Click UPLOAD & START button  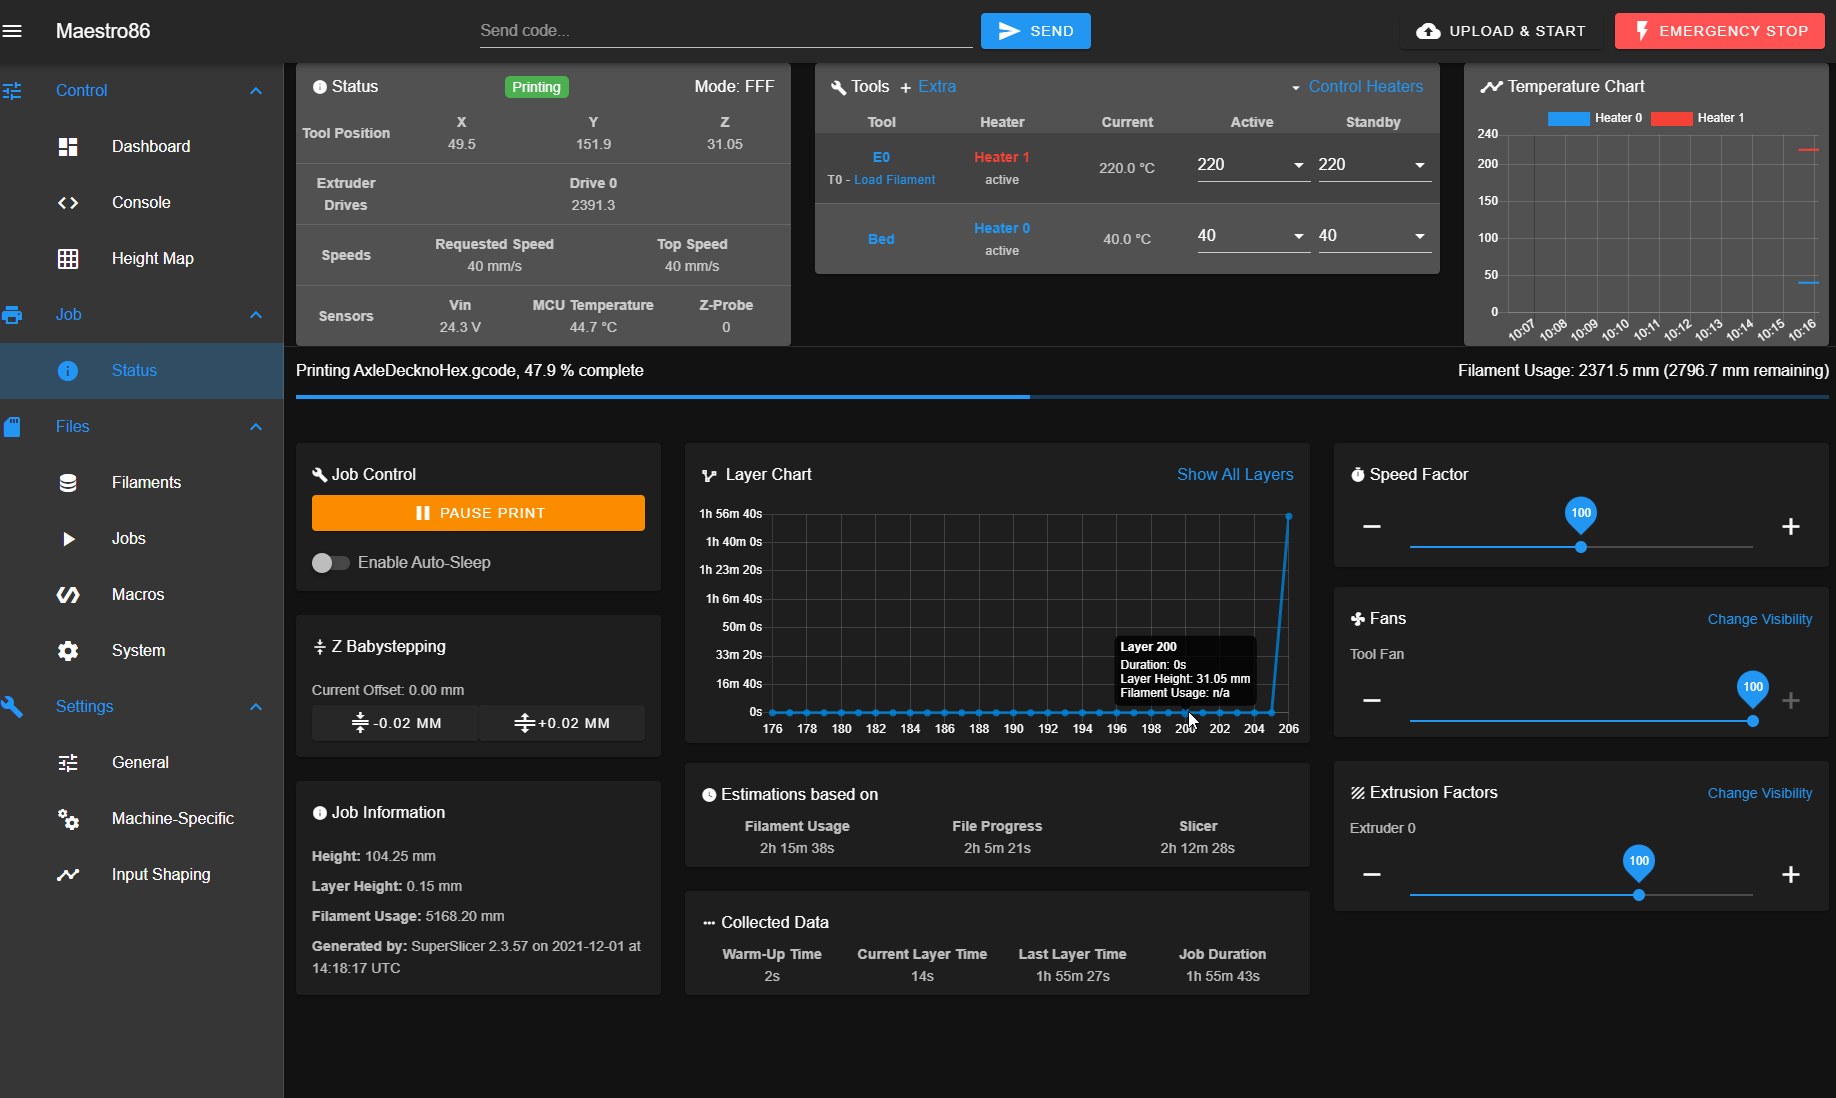coord(1500,31)
